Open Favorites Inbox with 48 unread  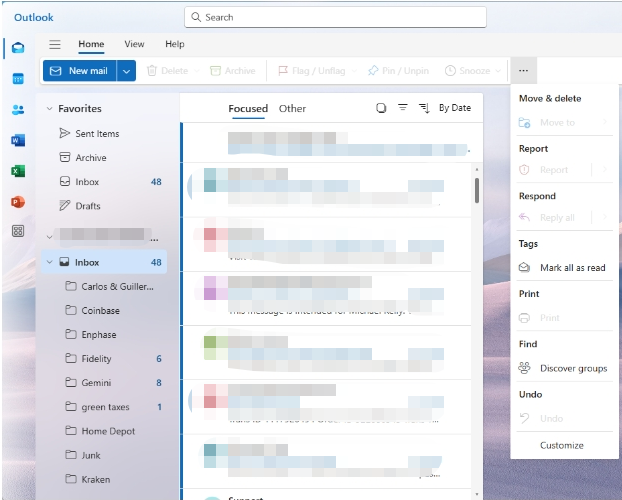(104, 182)
